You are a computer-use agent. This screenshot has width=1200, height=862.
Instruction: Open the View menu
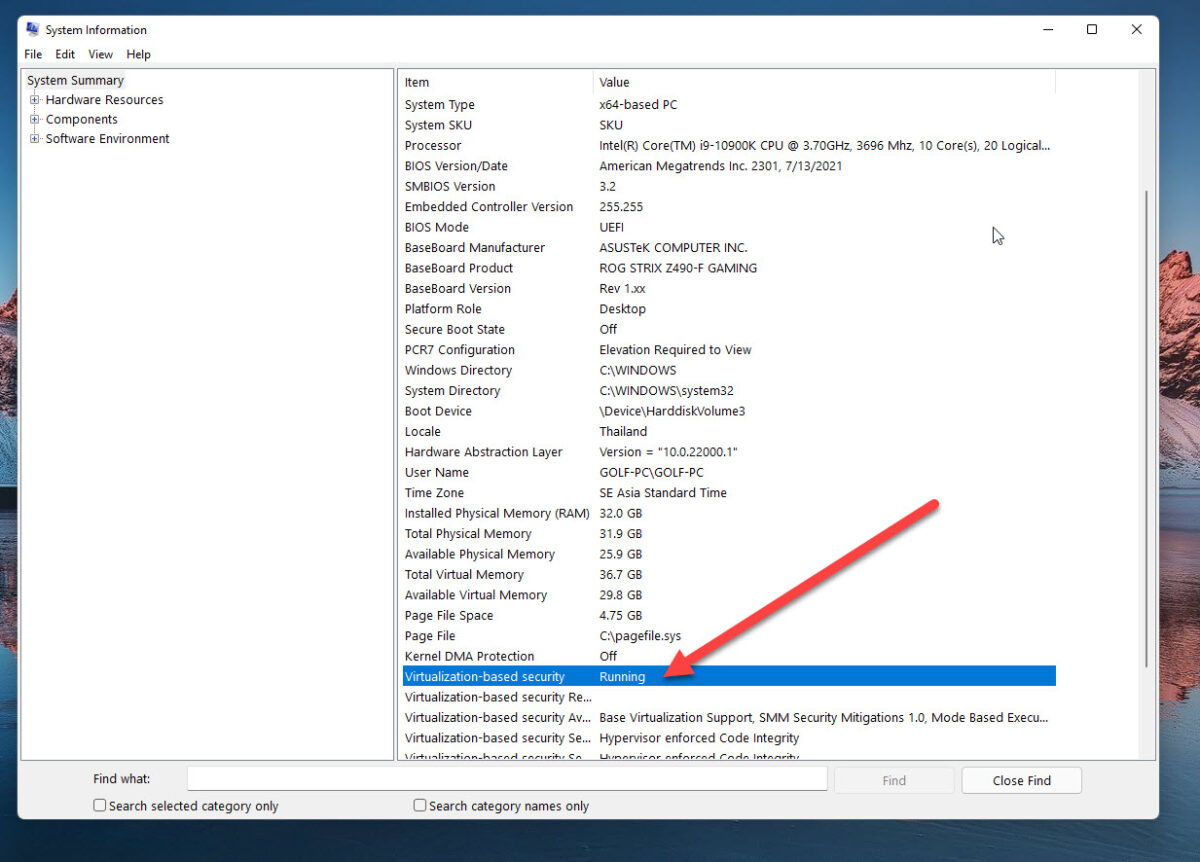pyautogui.click(x=100, y=54)
